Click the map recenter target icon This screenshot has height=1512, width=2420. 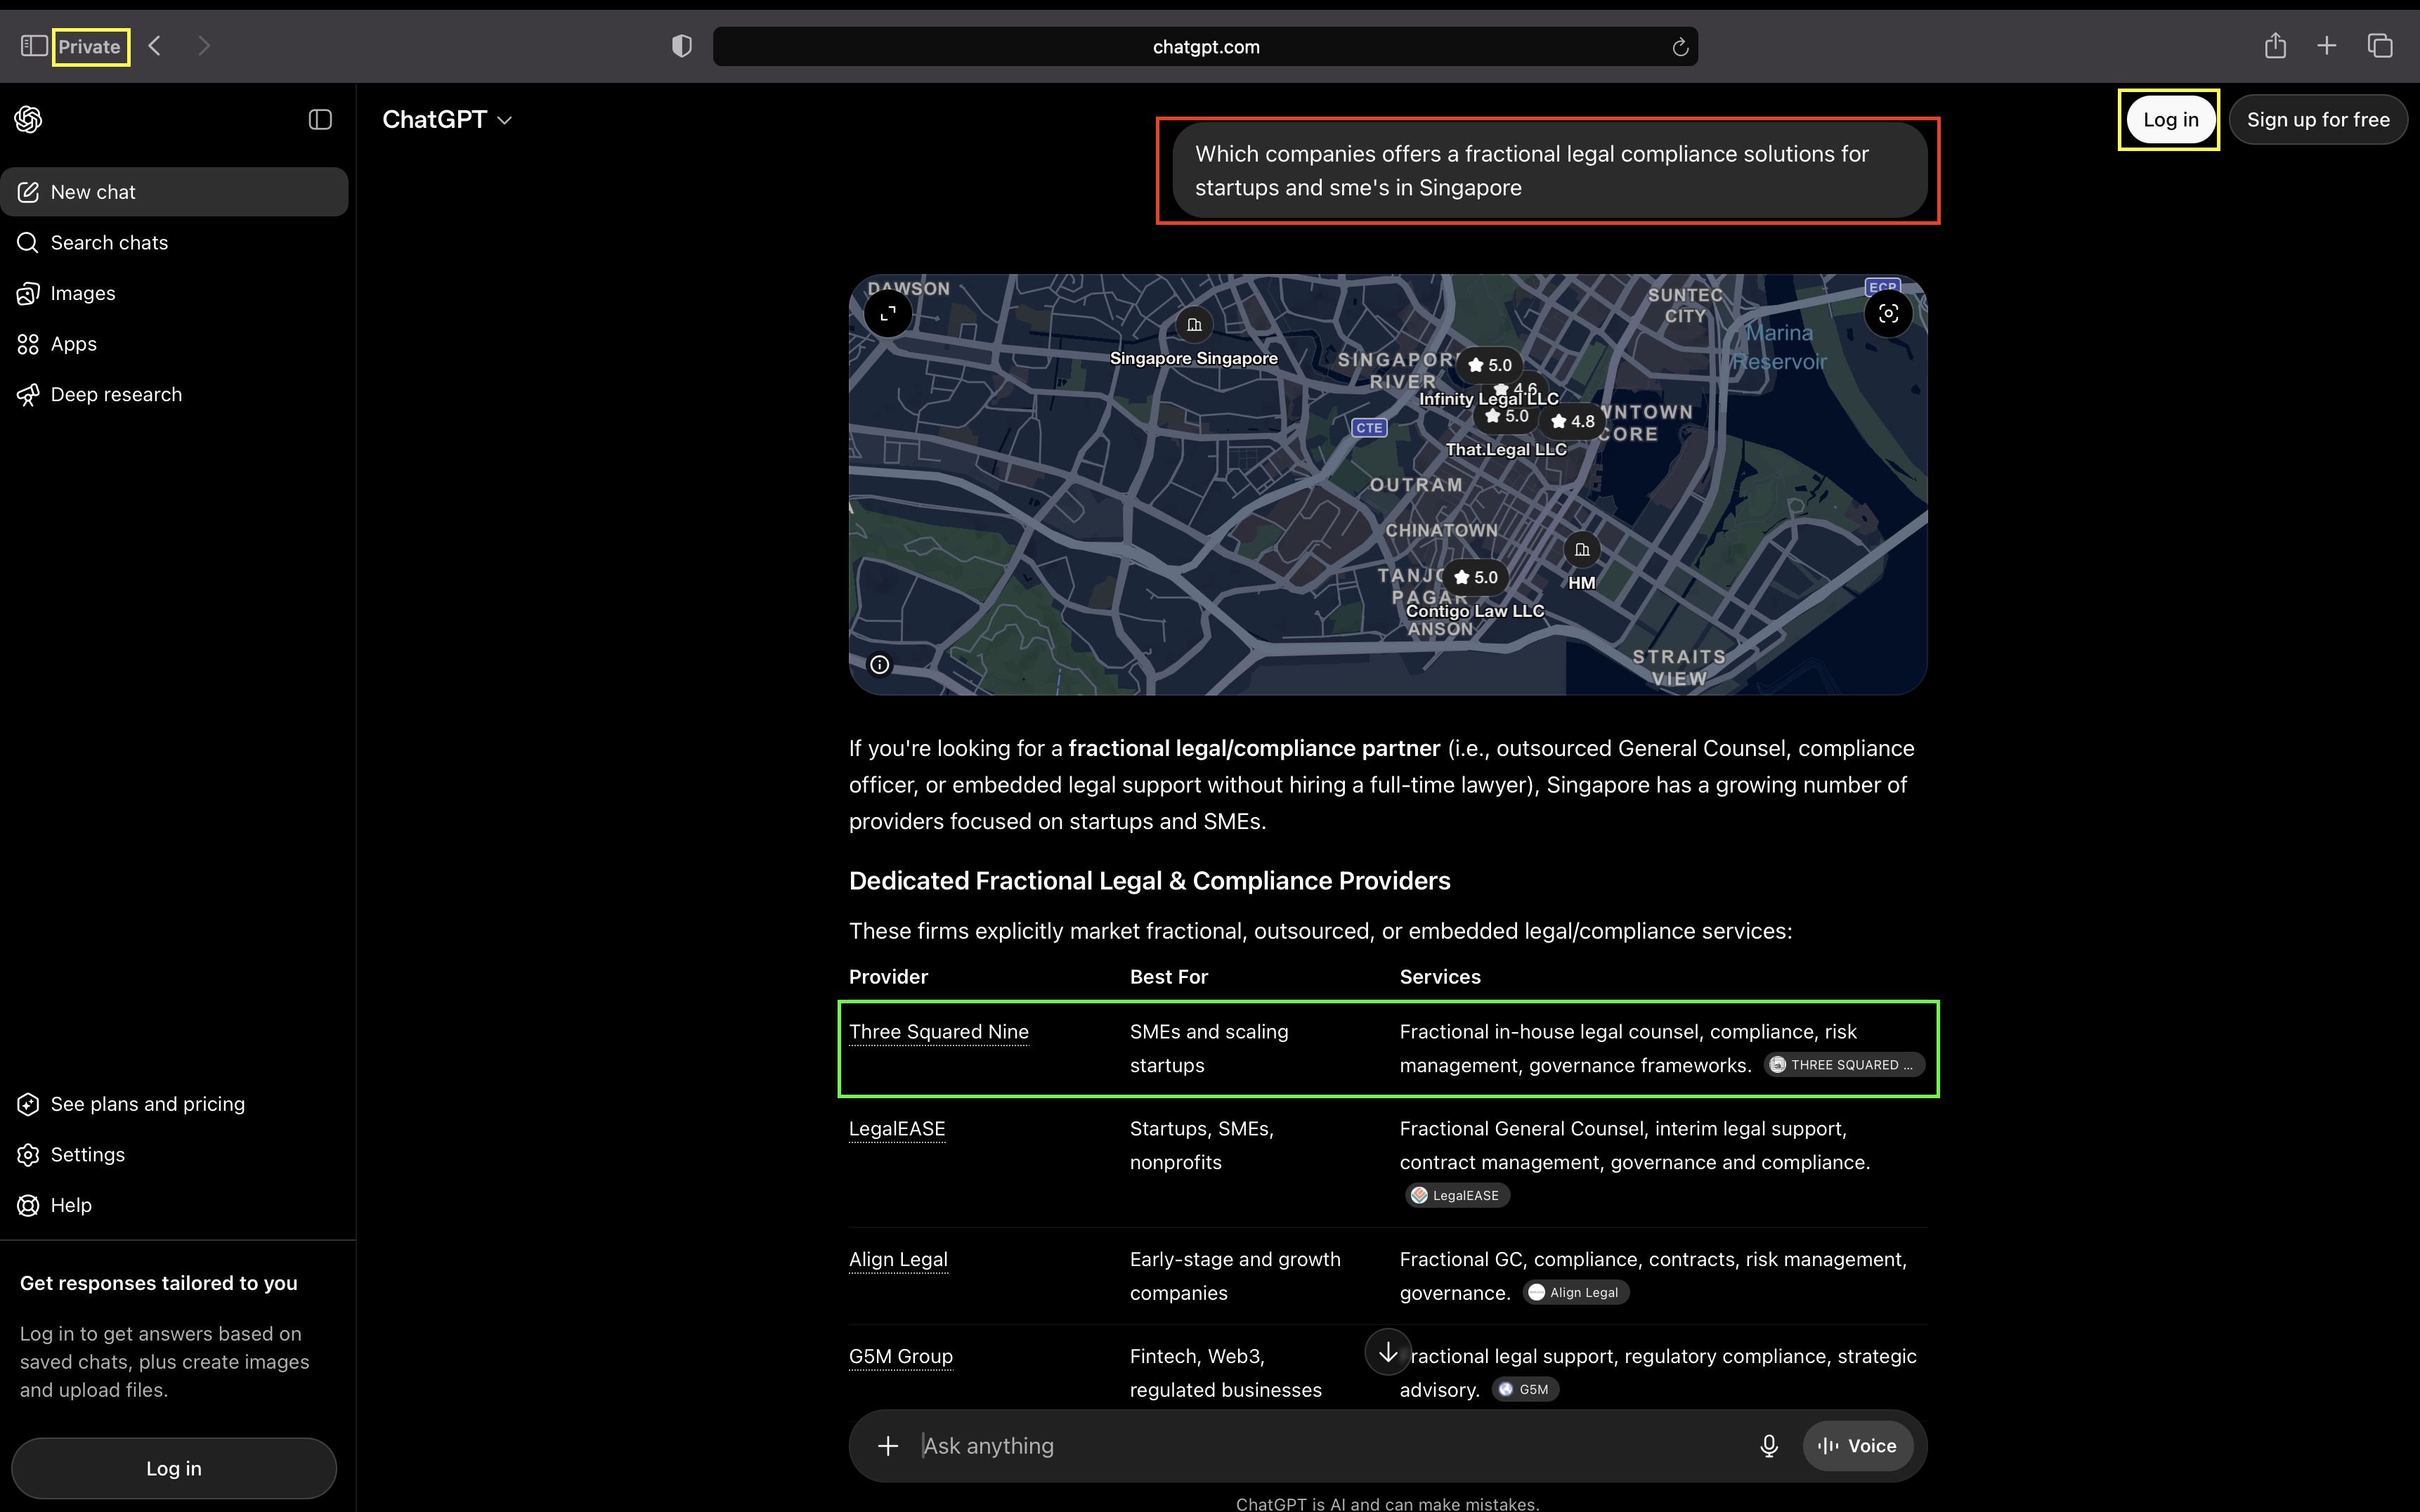pos(1888,314)
